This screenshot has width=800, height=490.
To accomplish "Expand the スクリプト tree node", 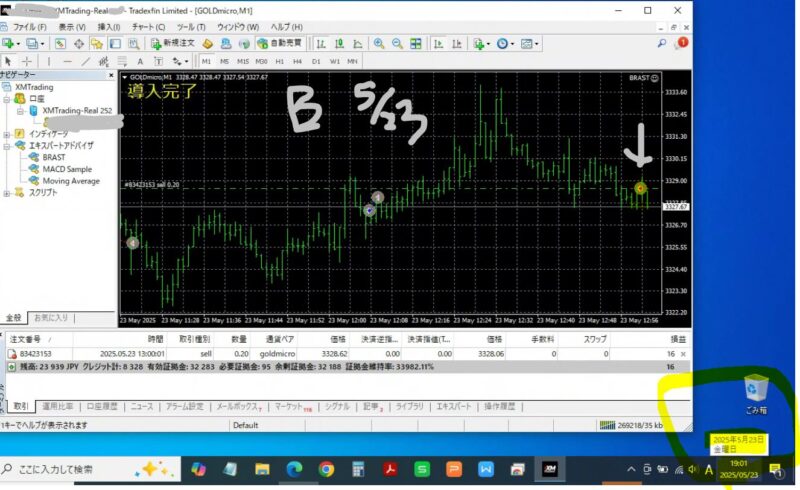I will click(x=6, y=193).
